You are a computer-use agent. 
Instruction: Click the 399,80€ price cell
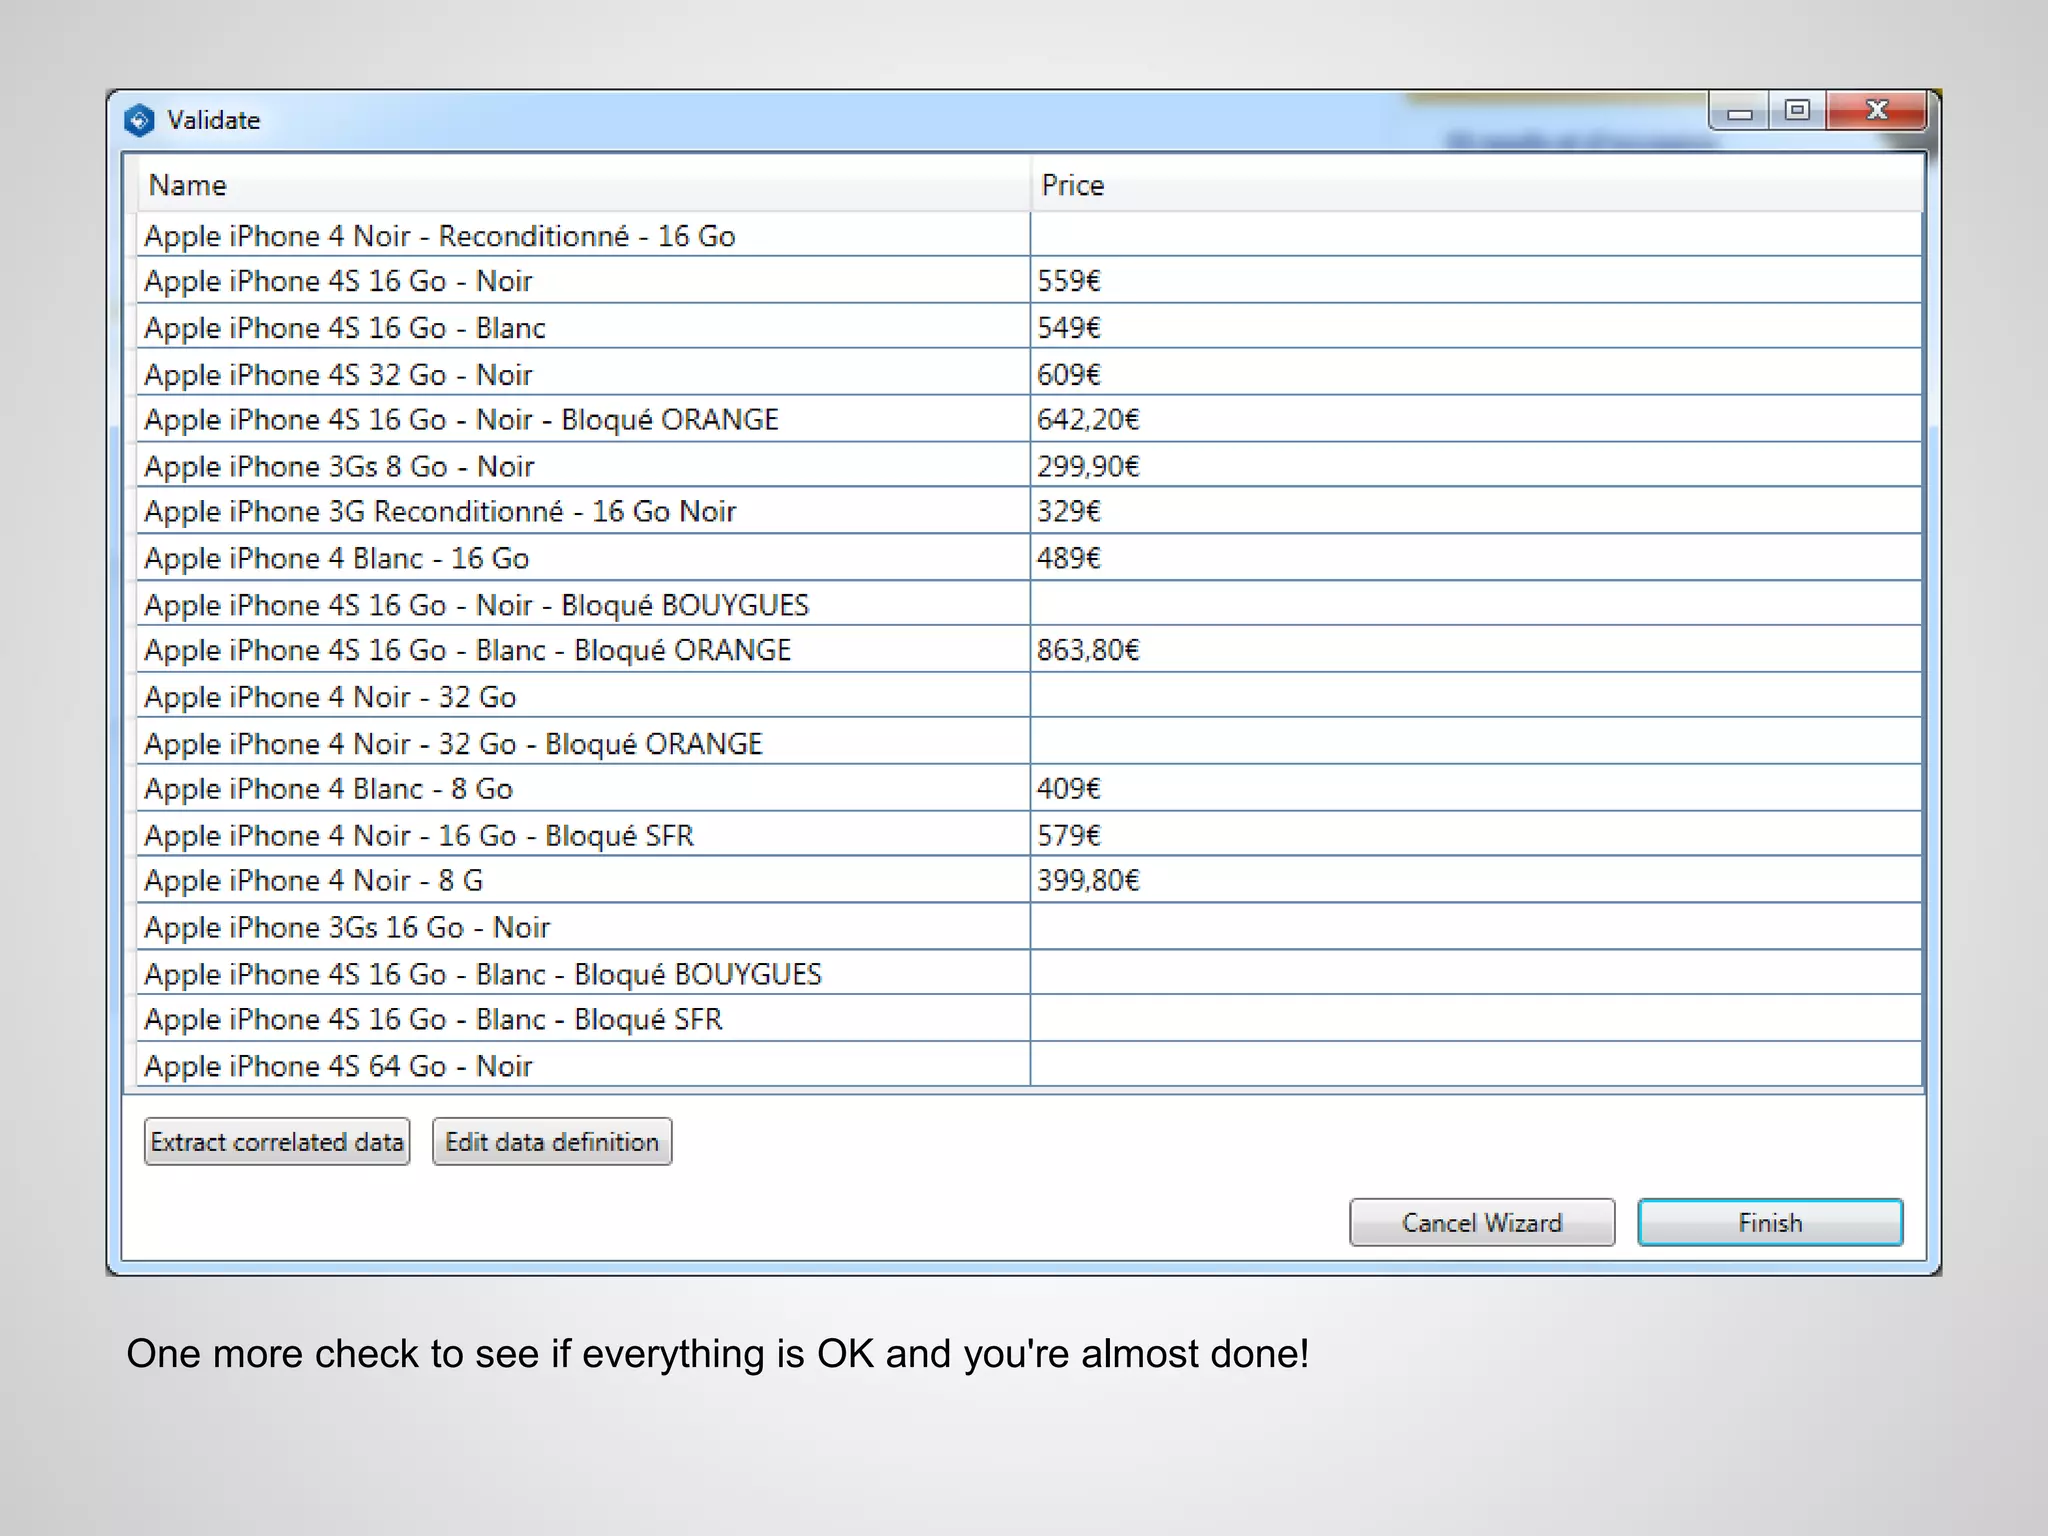tap(1088, 881)
